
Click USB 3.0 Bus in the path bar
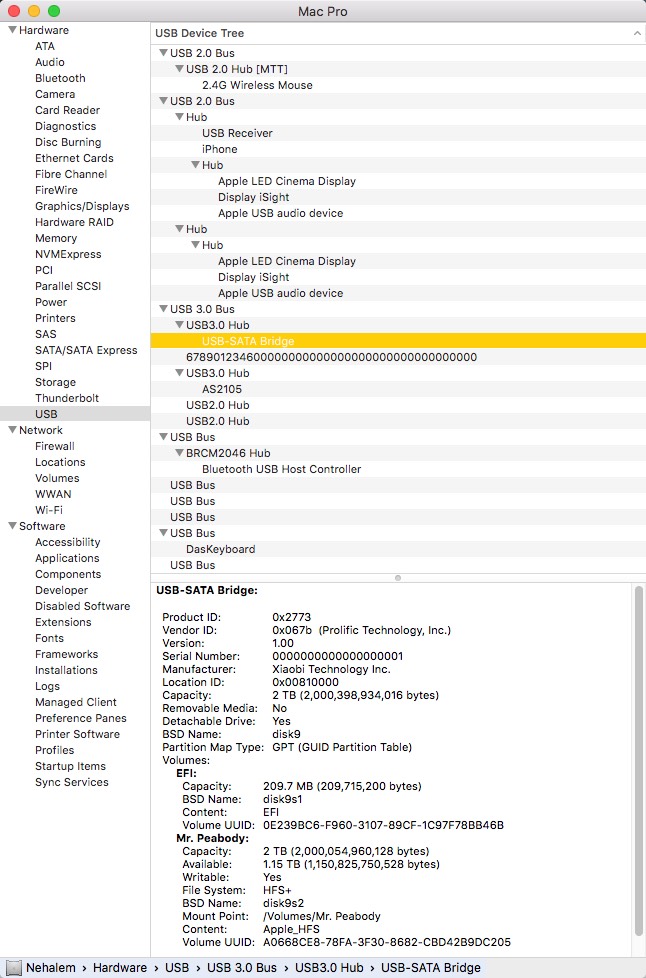[x=242, y=968]
